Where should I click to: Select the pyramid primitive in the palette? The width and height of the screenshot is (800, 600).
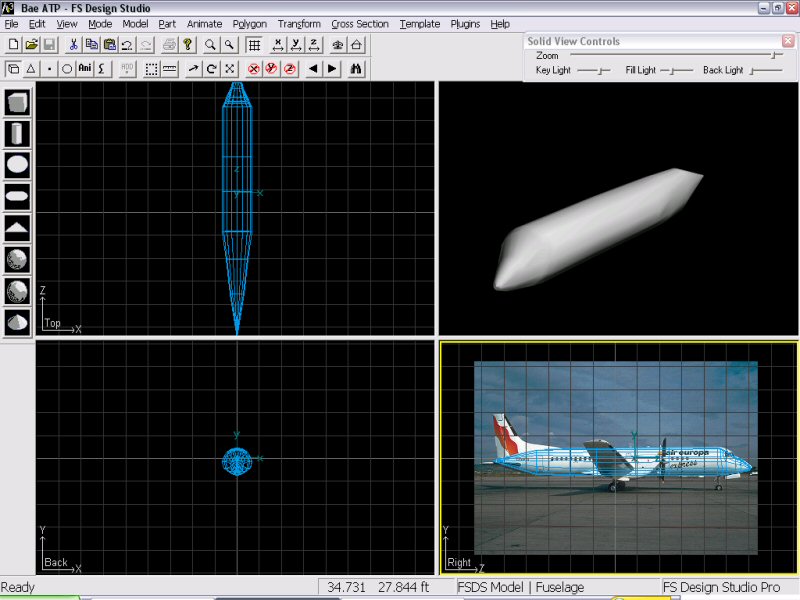[x=17, y=227]
